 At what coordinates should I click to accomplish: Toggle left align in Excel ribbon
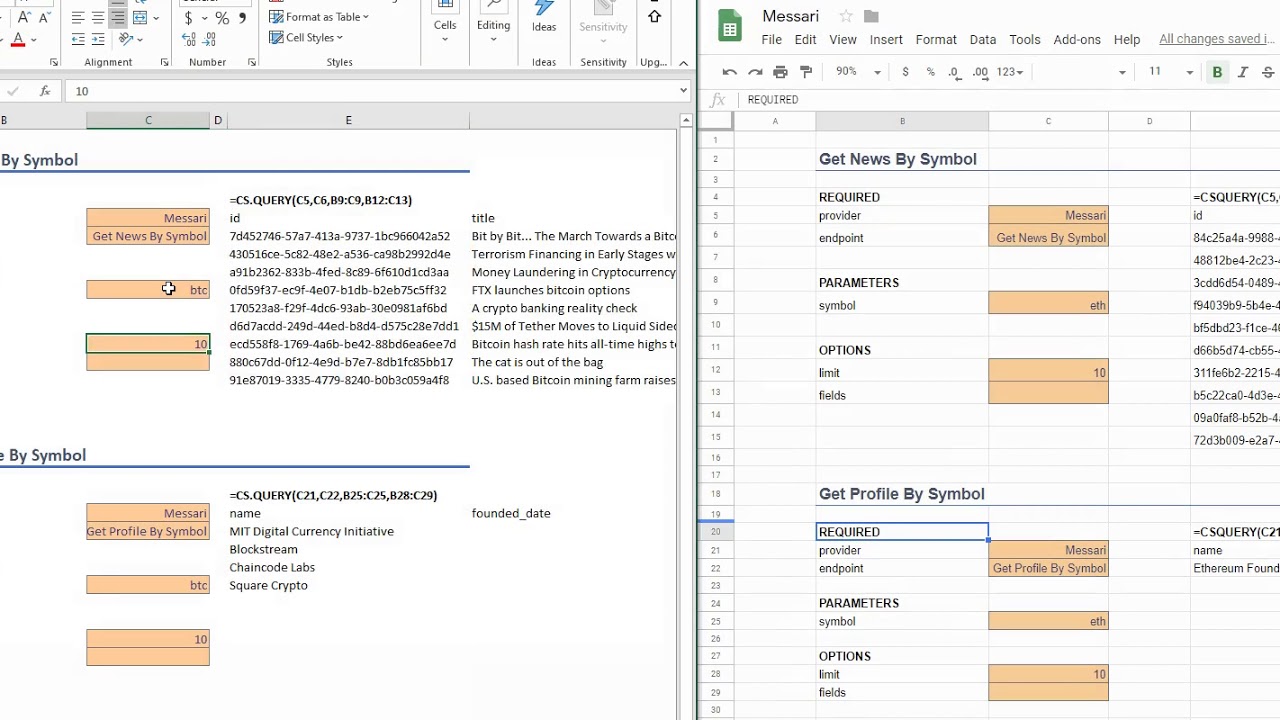(78, 18)
